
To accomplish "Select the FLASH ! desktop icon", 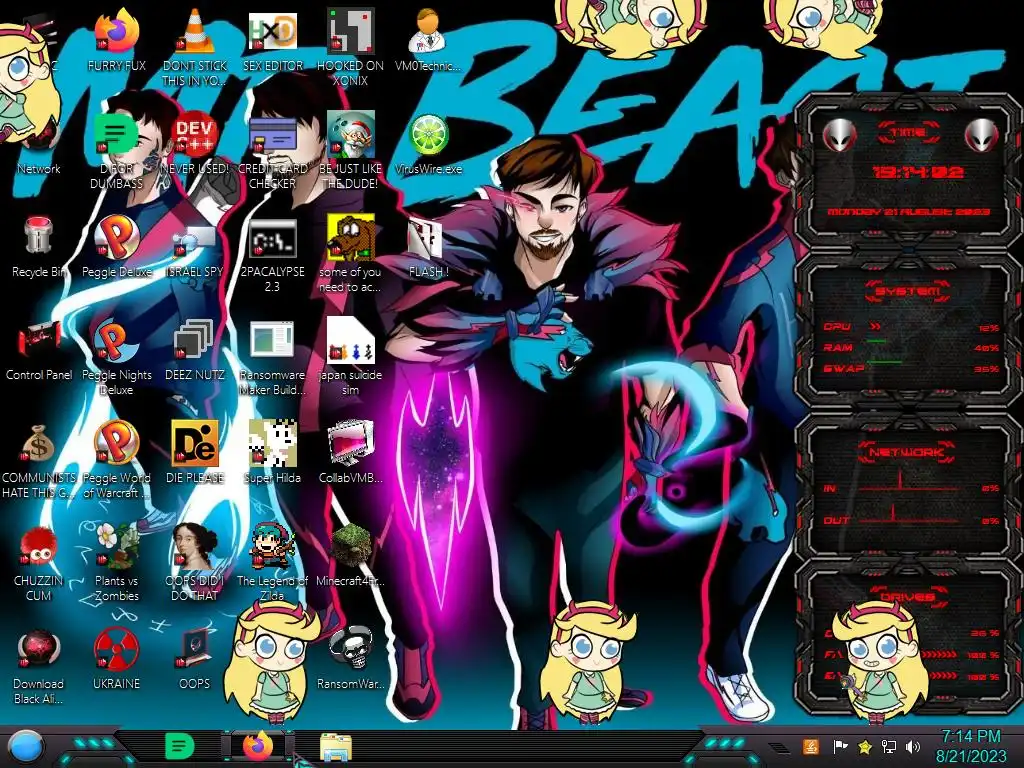I will tap(428, 238).
